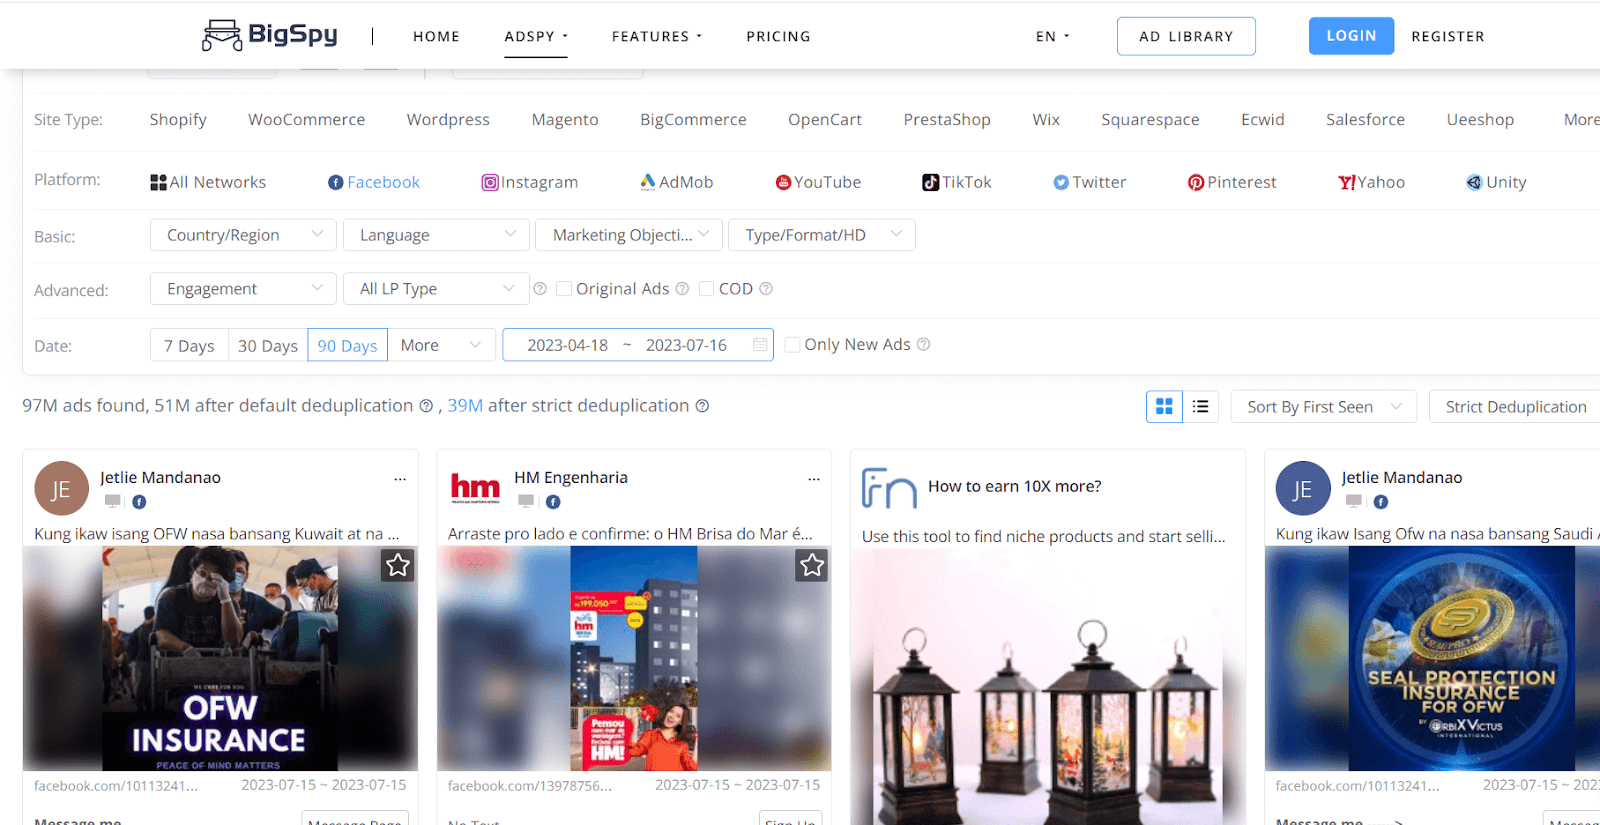This screenshot has height=825, width=1600.
Task: Check the Only New Ads option
Action: click(793, 345)
